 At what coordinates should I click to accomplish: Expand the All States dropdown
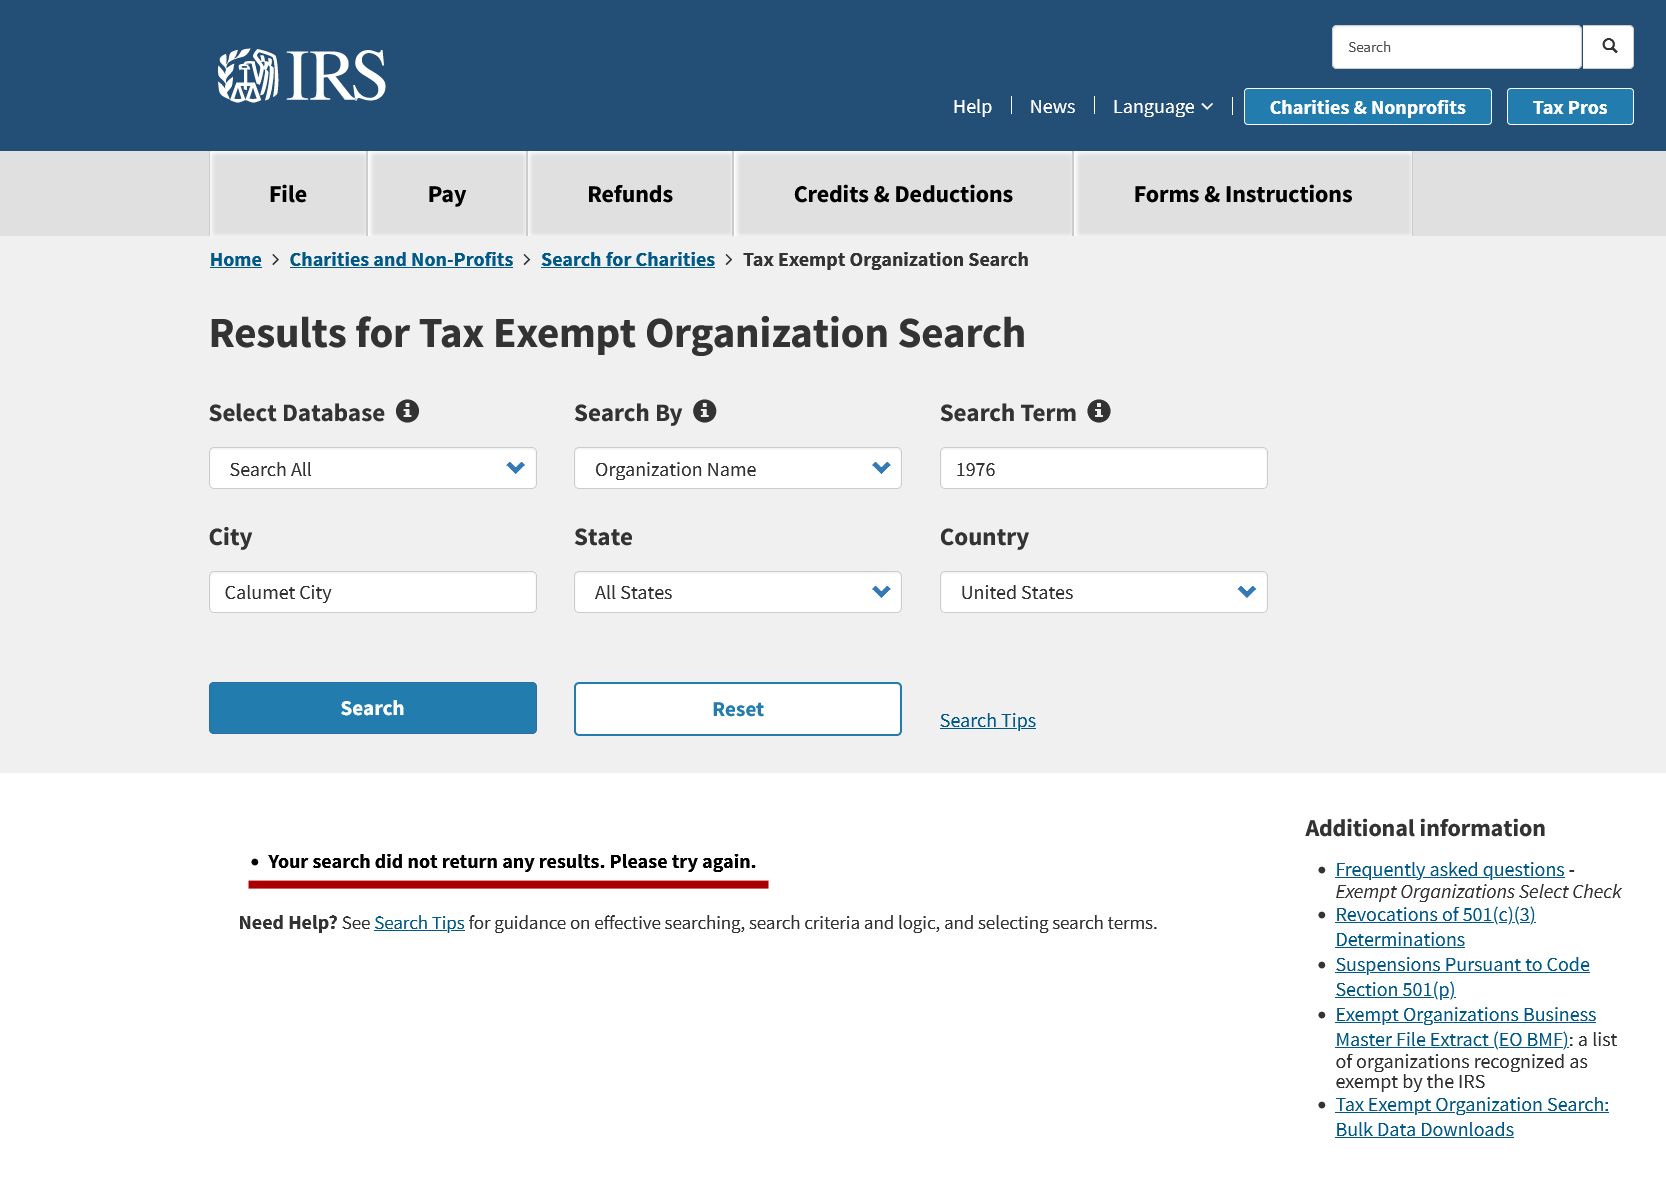(x=738, y=592)
